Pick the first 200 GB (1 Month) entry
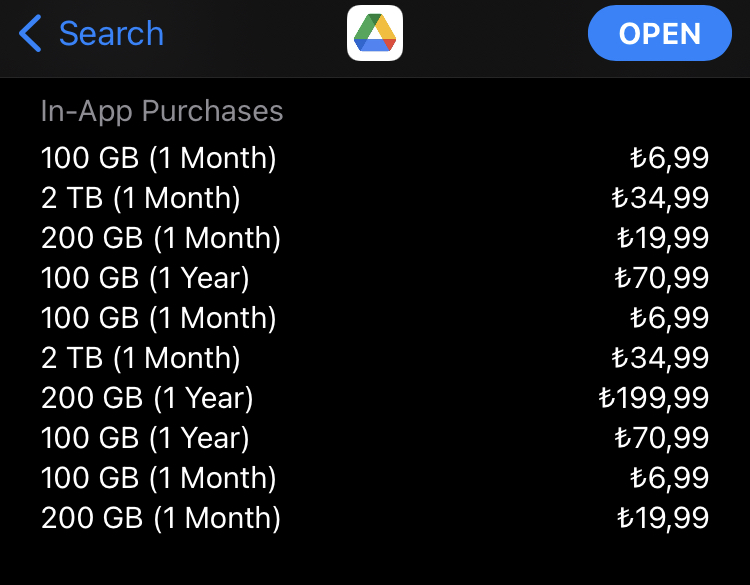 [x=375, y=238]
